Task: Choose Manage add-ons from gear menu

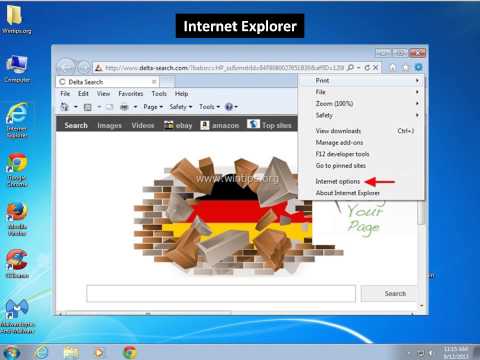Action: tap(361, 143)
